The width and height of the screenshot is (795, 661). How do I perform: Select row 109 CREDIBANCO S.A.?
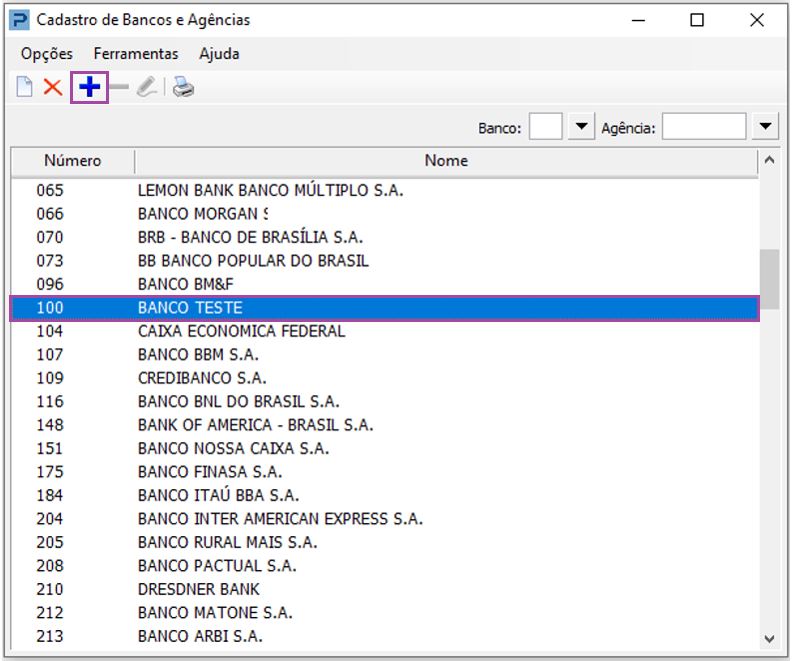pyautogui.click(x=385, y=378)
